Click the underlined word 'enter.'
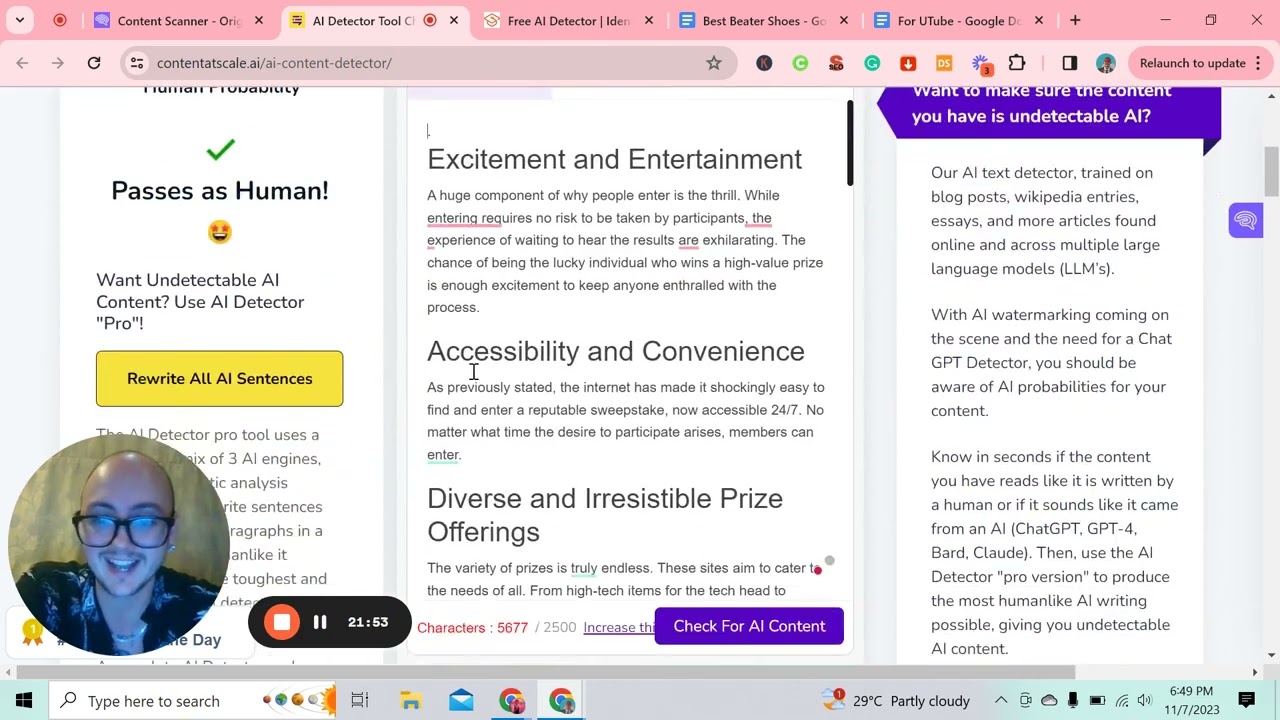The height and width of the screenshot is (720, 1280). [x=444, y=455]
